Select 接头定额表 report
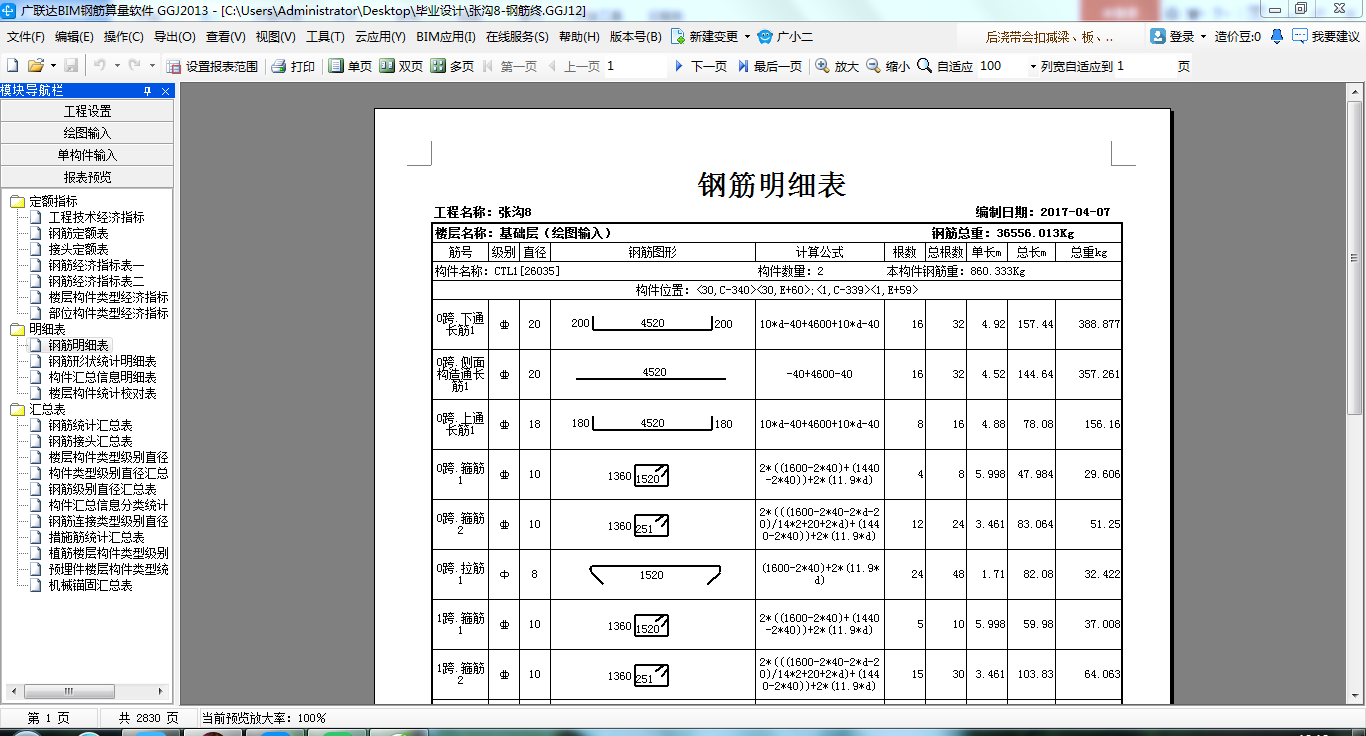Image resolution: width=1366 pixels, height=736 pixels. [x=78, y=249]
